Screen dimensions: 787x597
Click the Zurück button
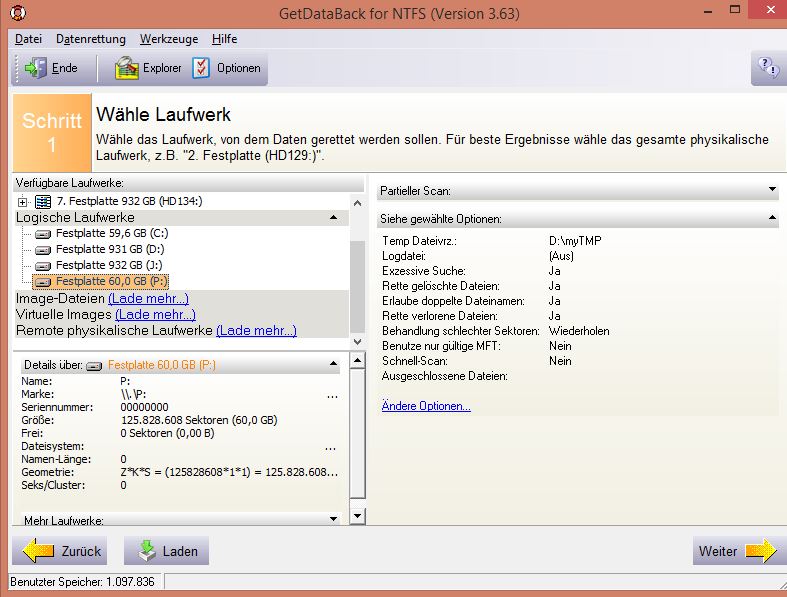59,551
